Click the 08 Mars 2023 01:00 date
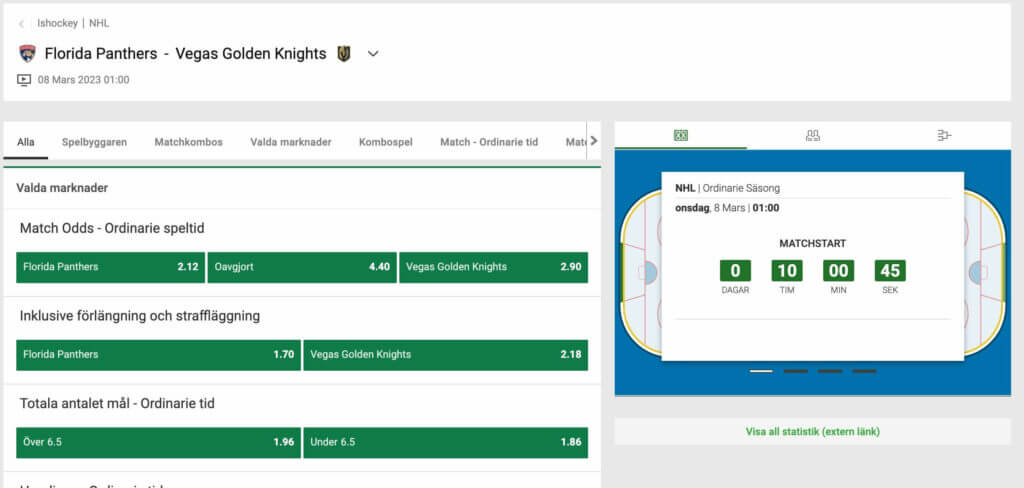Image resolution: width=1024 pixels, height=488 pixels. 84,80
